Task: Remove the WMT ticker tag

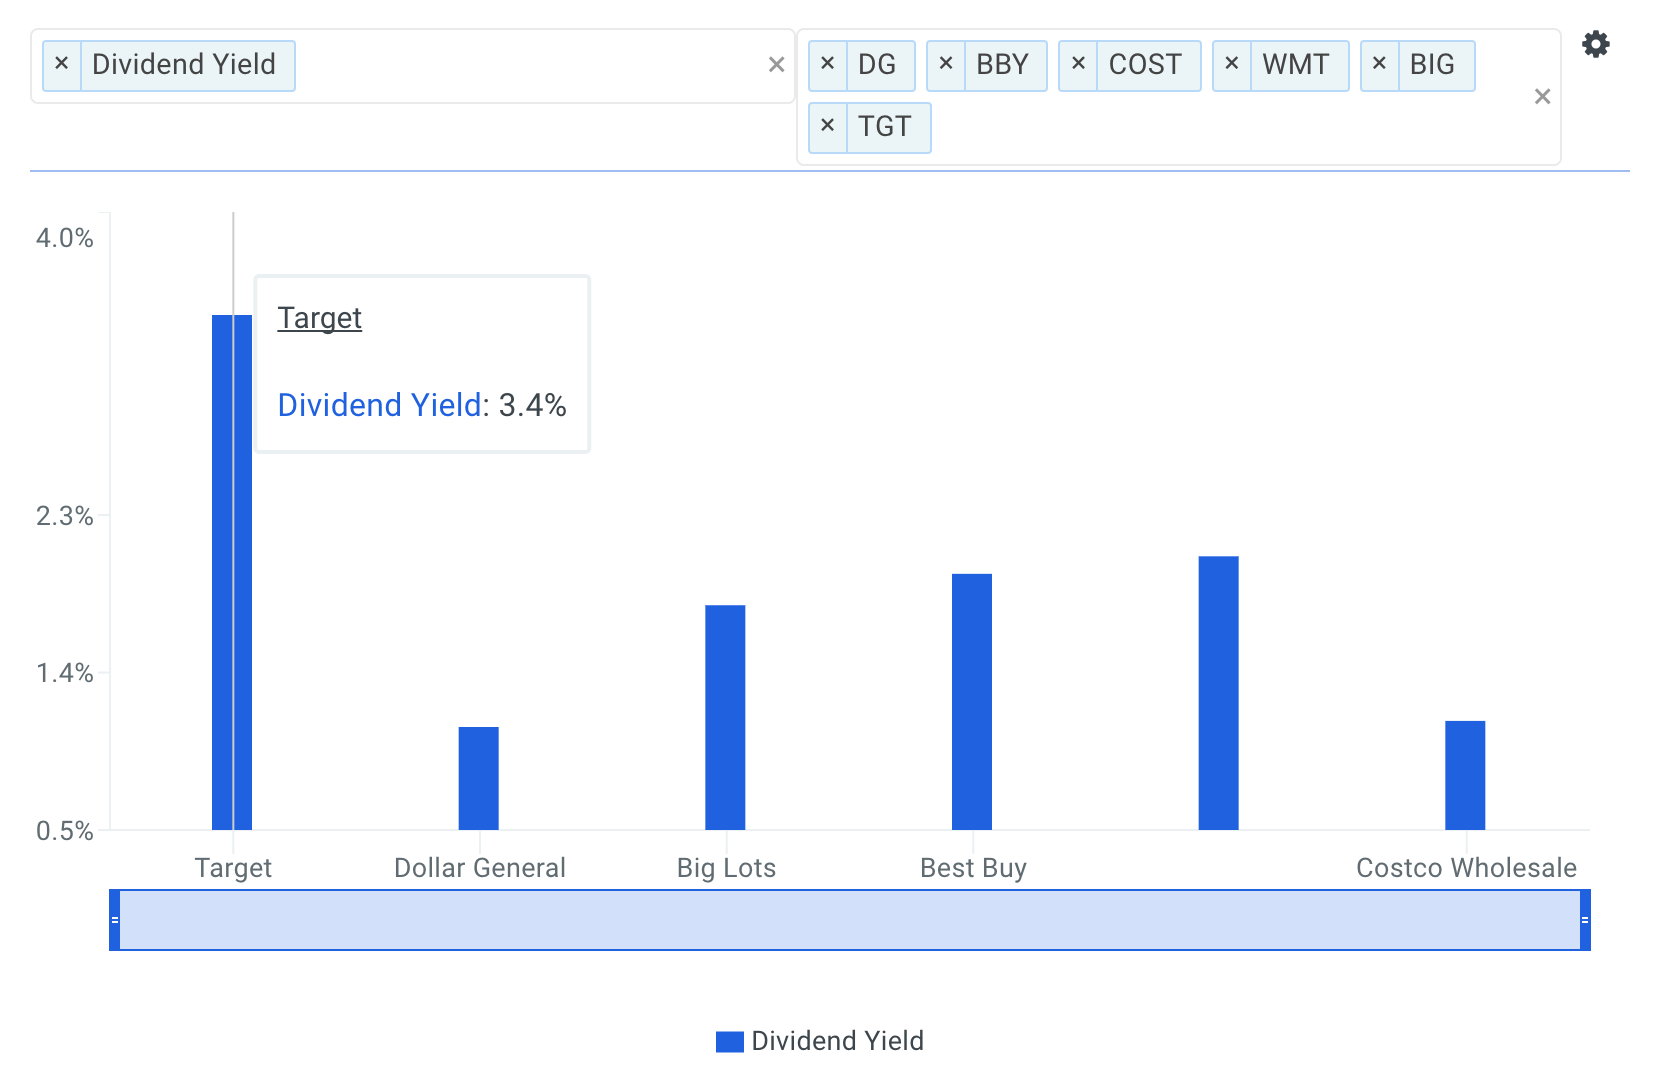Action: [1232, 64]
